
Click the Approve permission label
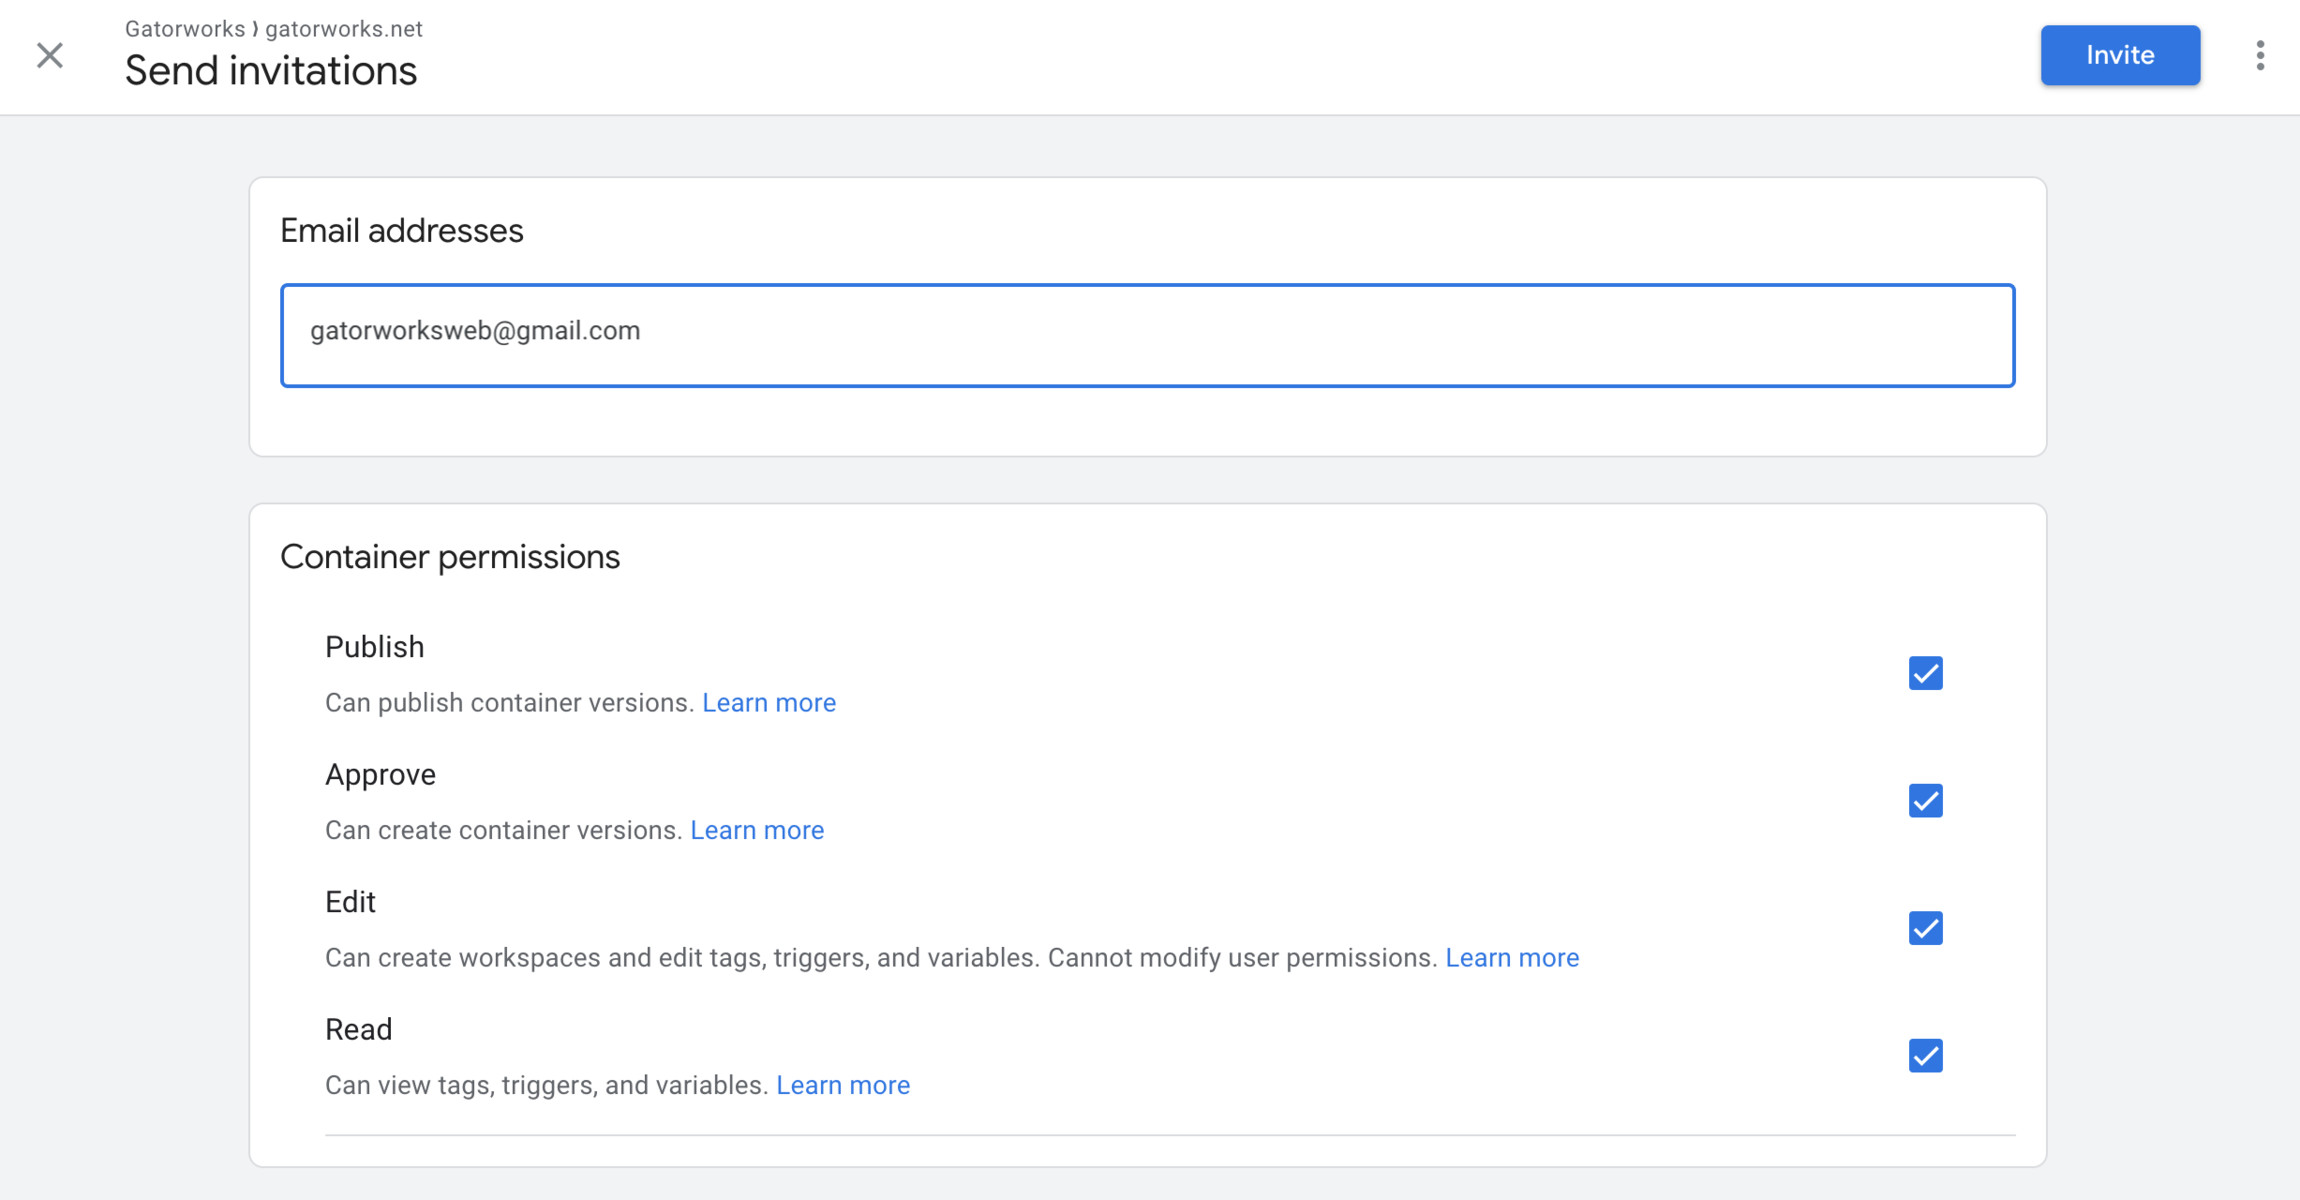380,775
